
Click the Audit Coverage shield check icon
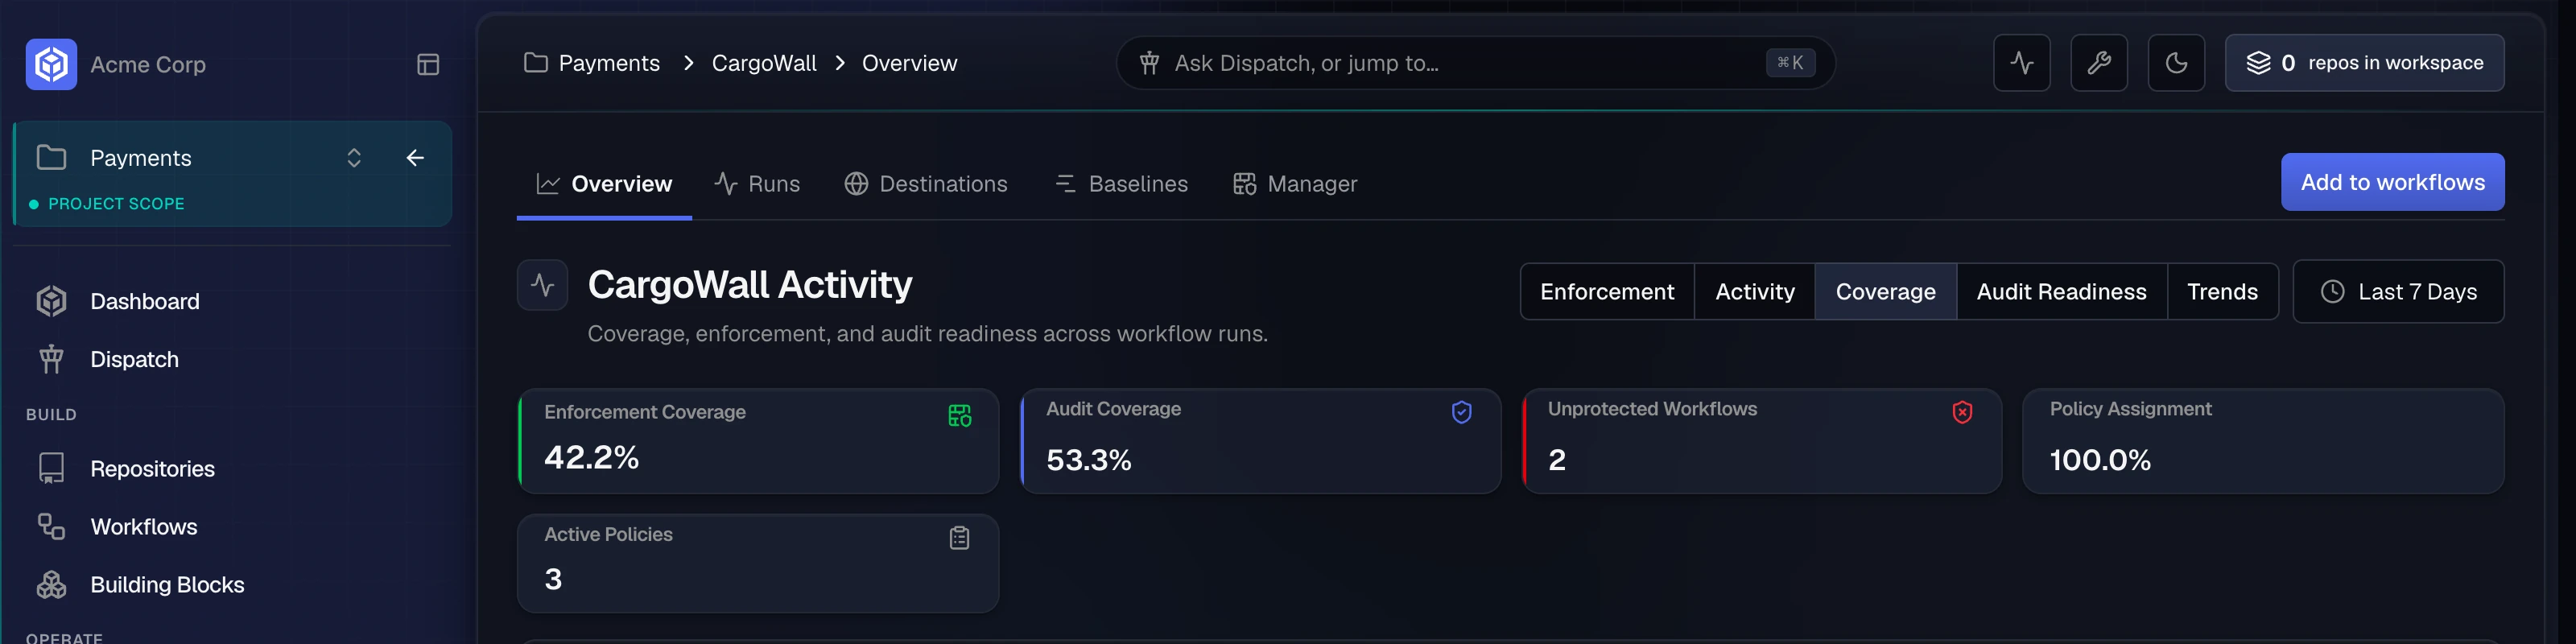pos(1461,412)
